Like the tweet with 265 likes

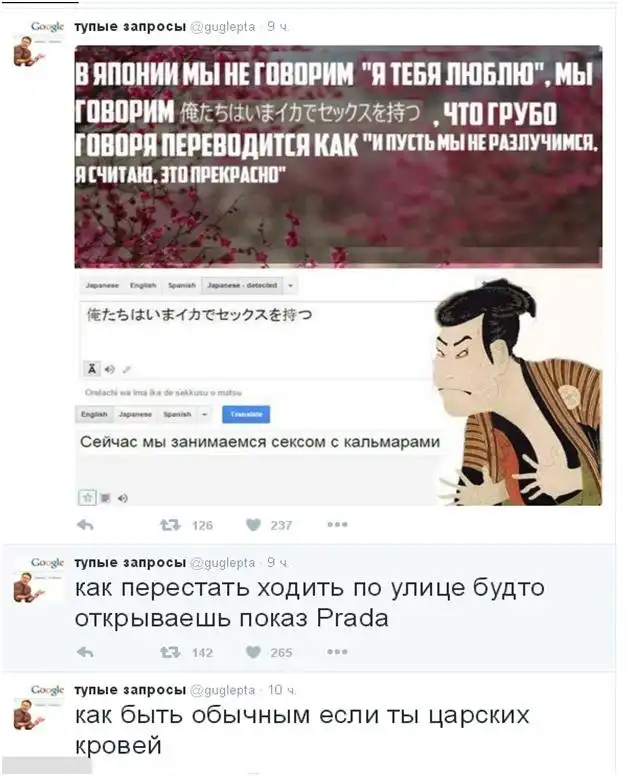click(253, 652)
